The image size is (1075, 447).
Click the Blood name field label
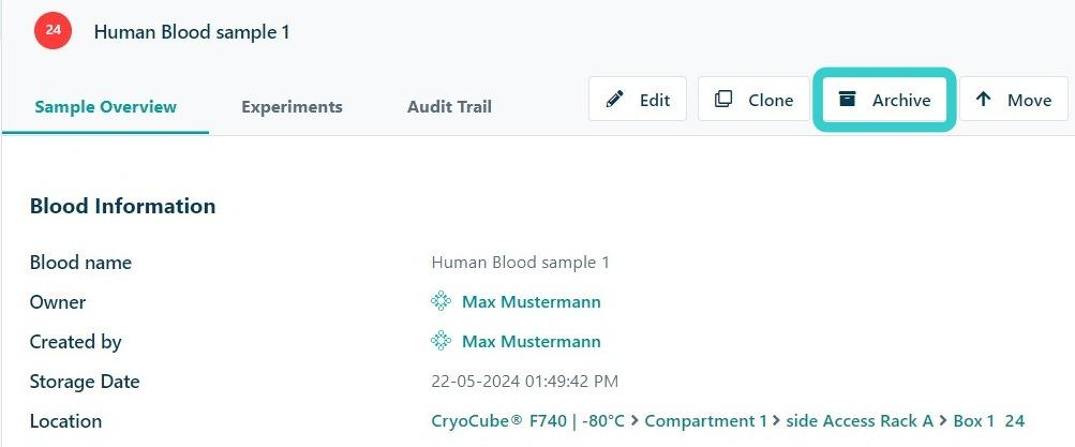80,262
